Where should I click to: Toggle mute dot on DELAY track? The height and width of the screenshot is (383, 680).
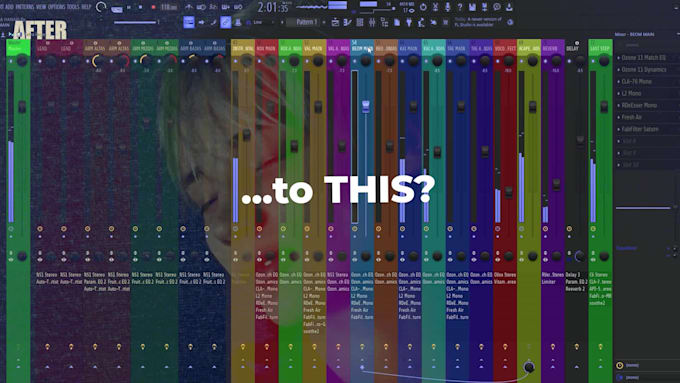tap(569, 61)
